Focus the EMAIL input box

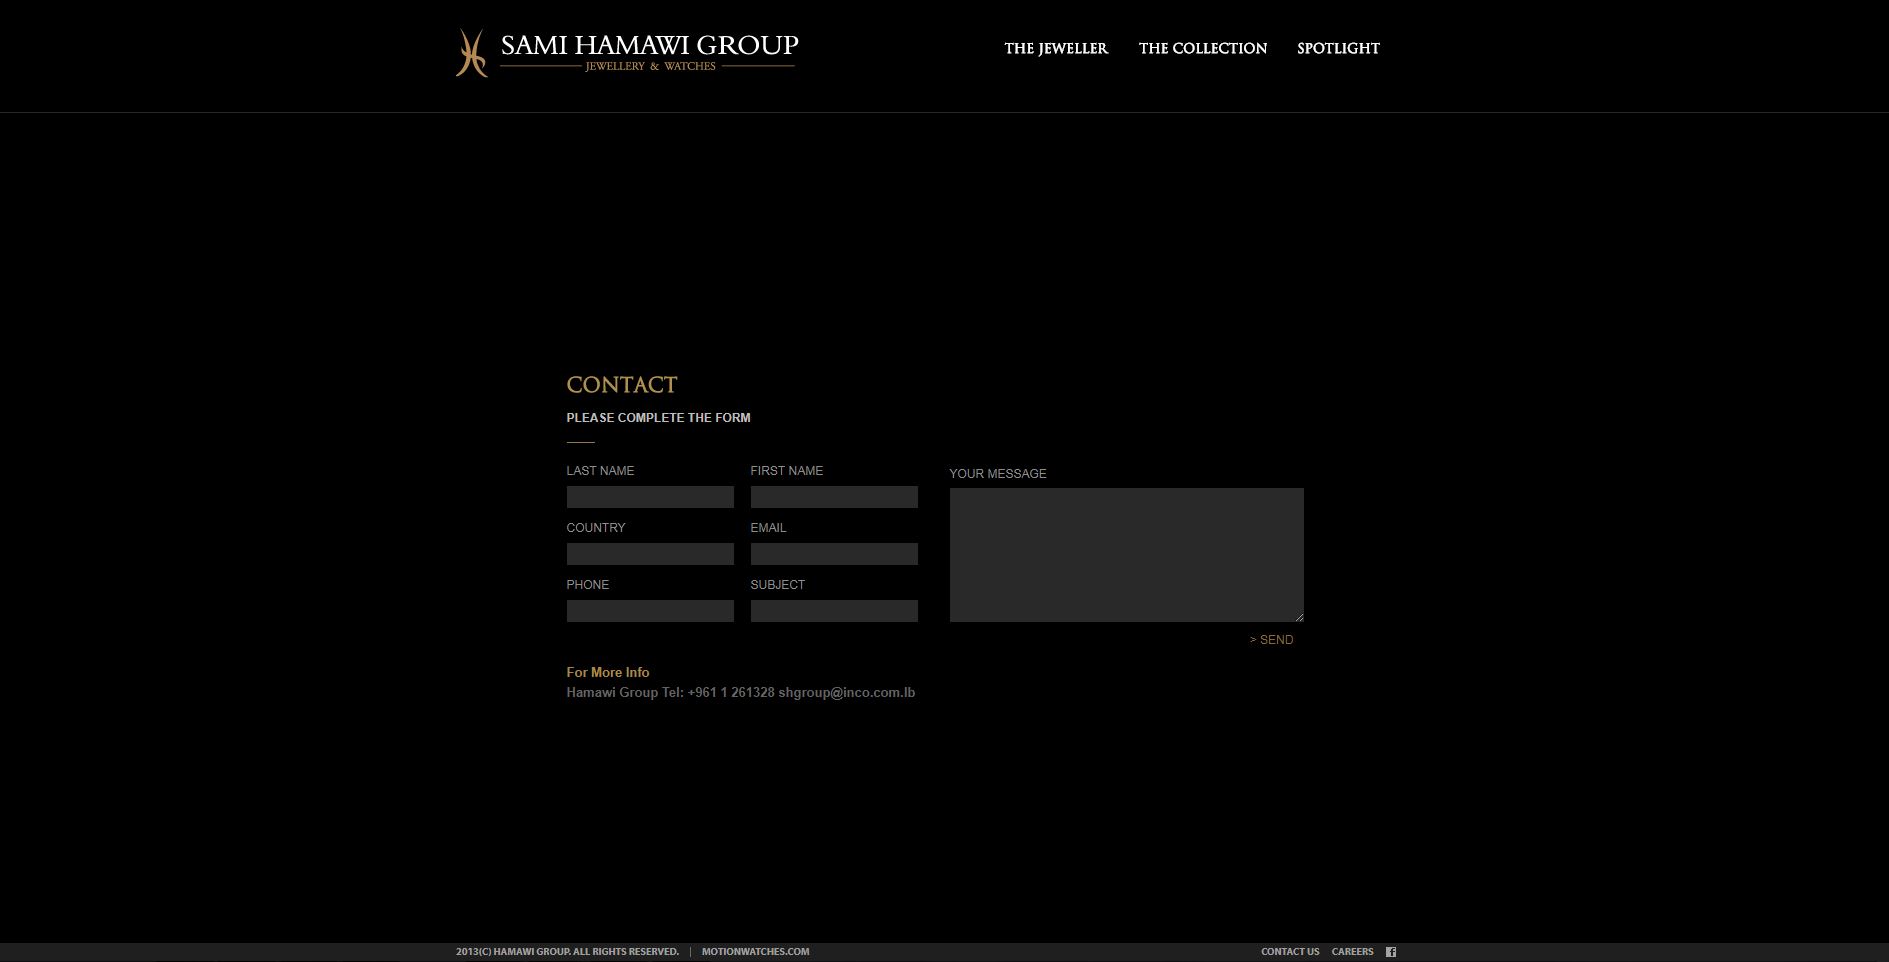(x=833, y=553)
